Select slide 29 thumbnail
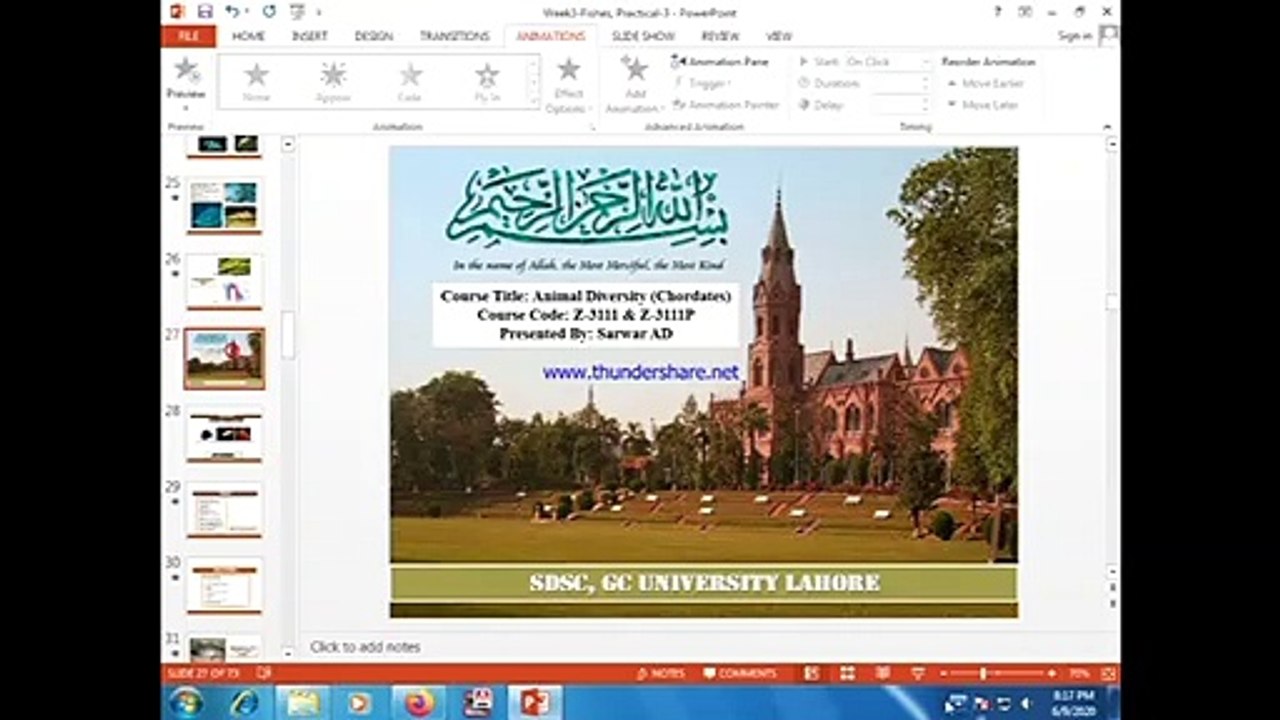 click(224, 510)
